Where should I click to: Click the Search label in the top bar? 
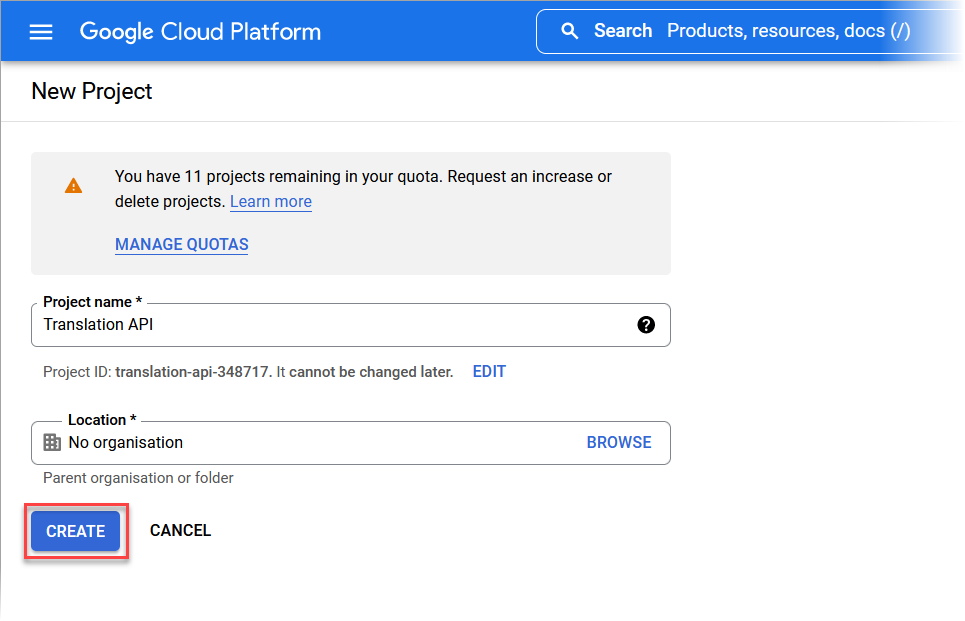[623, 31]
